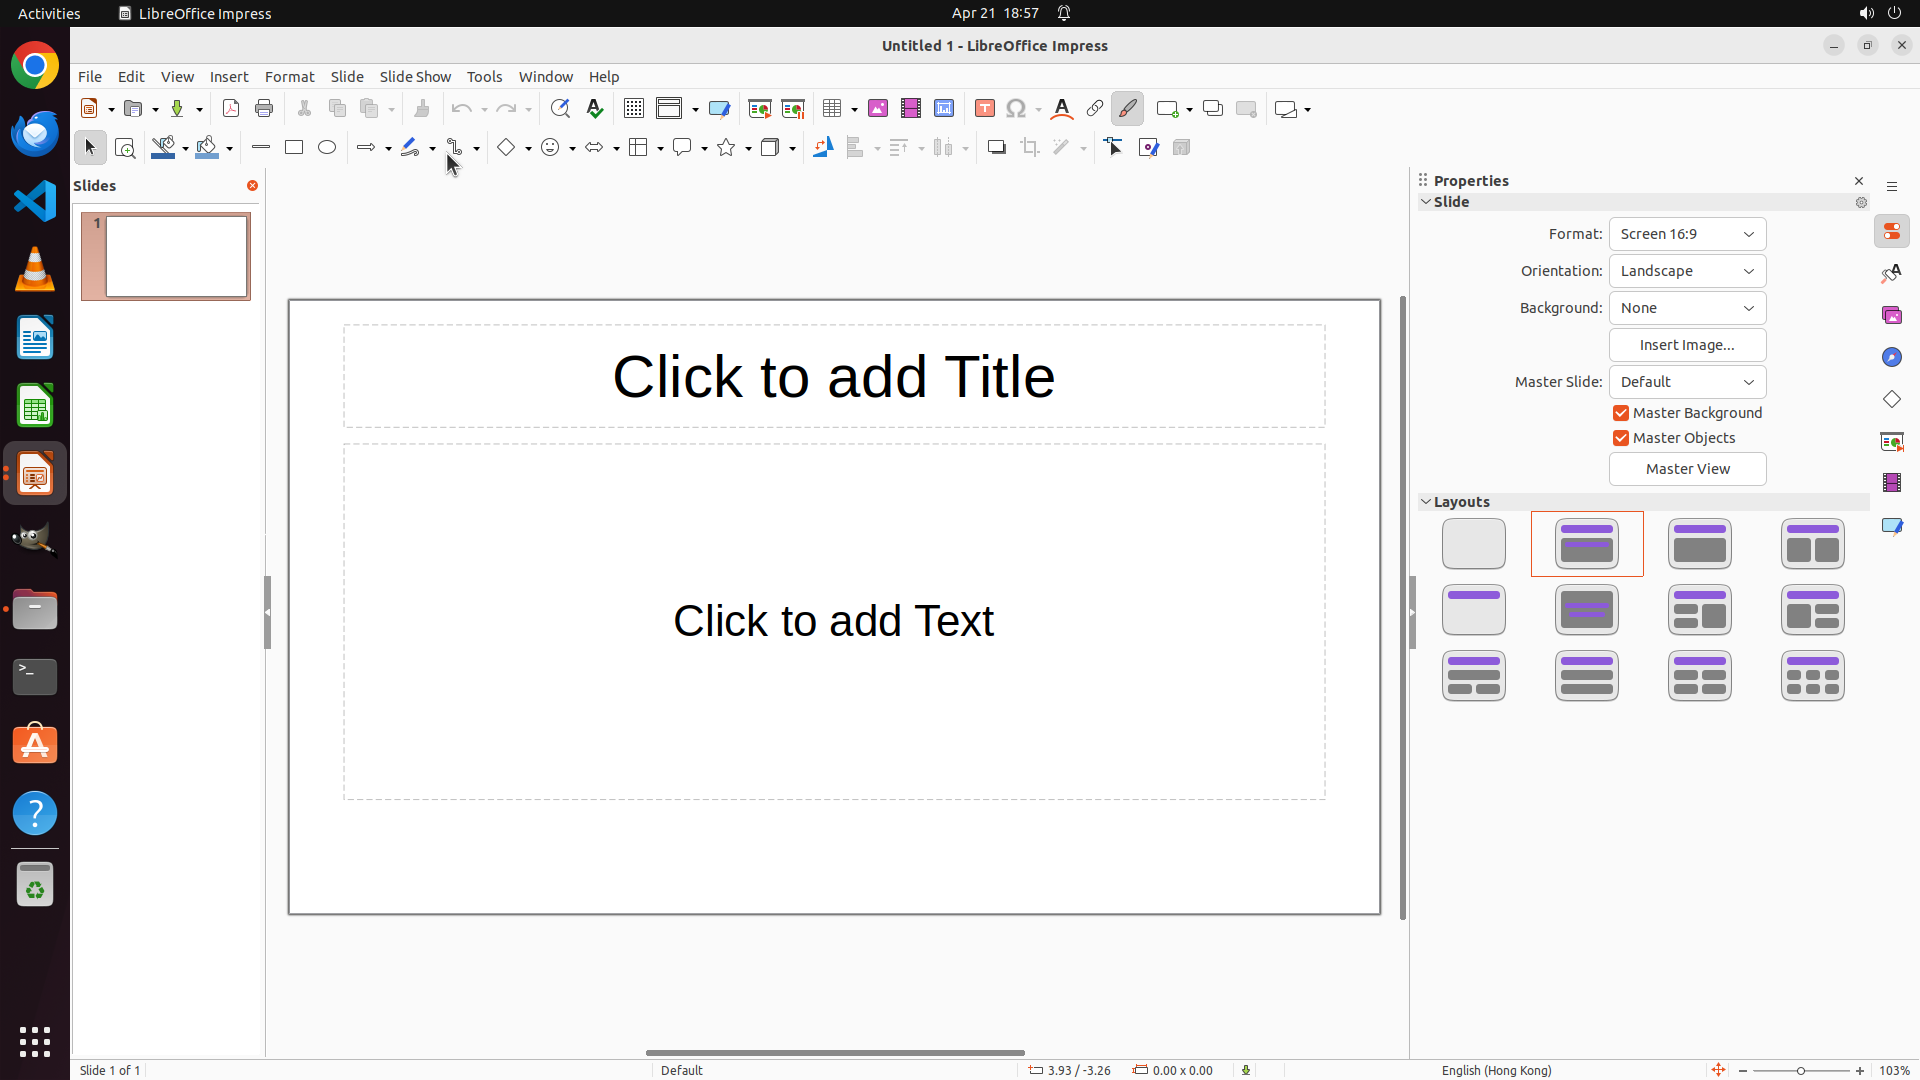Toggle the Shadow toolbar button
Image resolution: width=1920 pixels, height=1080 pixels.
[x=996, y=147]
